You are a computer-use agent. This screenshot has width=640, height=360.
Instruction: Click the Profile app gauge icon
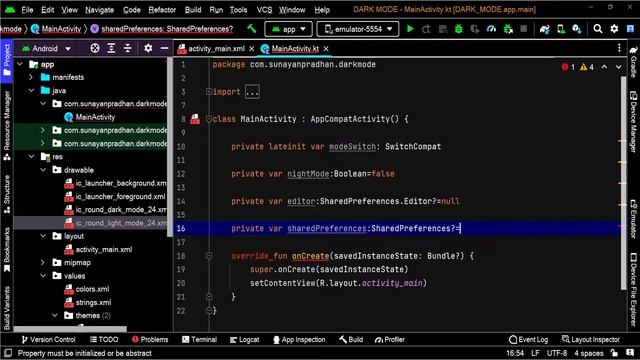491,29
